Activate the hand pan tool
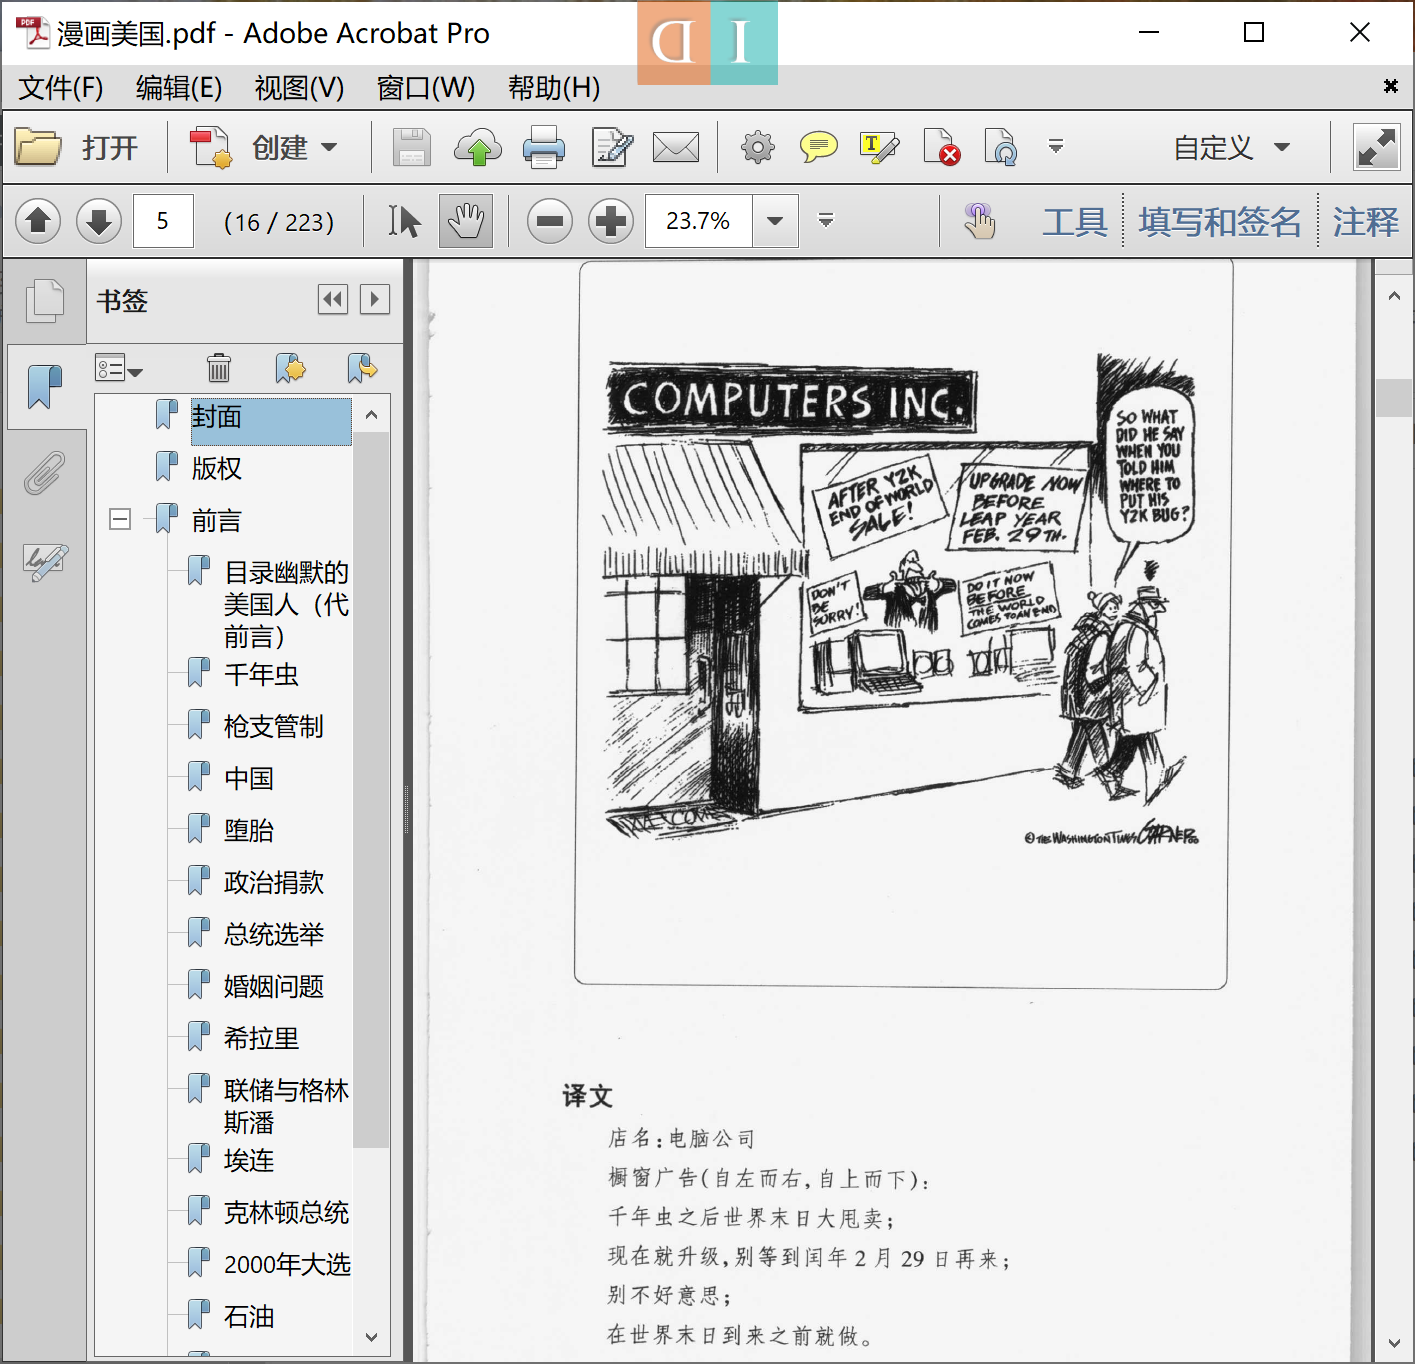This screenshot has height=1364, width=1415. click(x=466, y=221)
